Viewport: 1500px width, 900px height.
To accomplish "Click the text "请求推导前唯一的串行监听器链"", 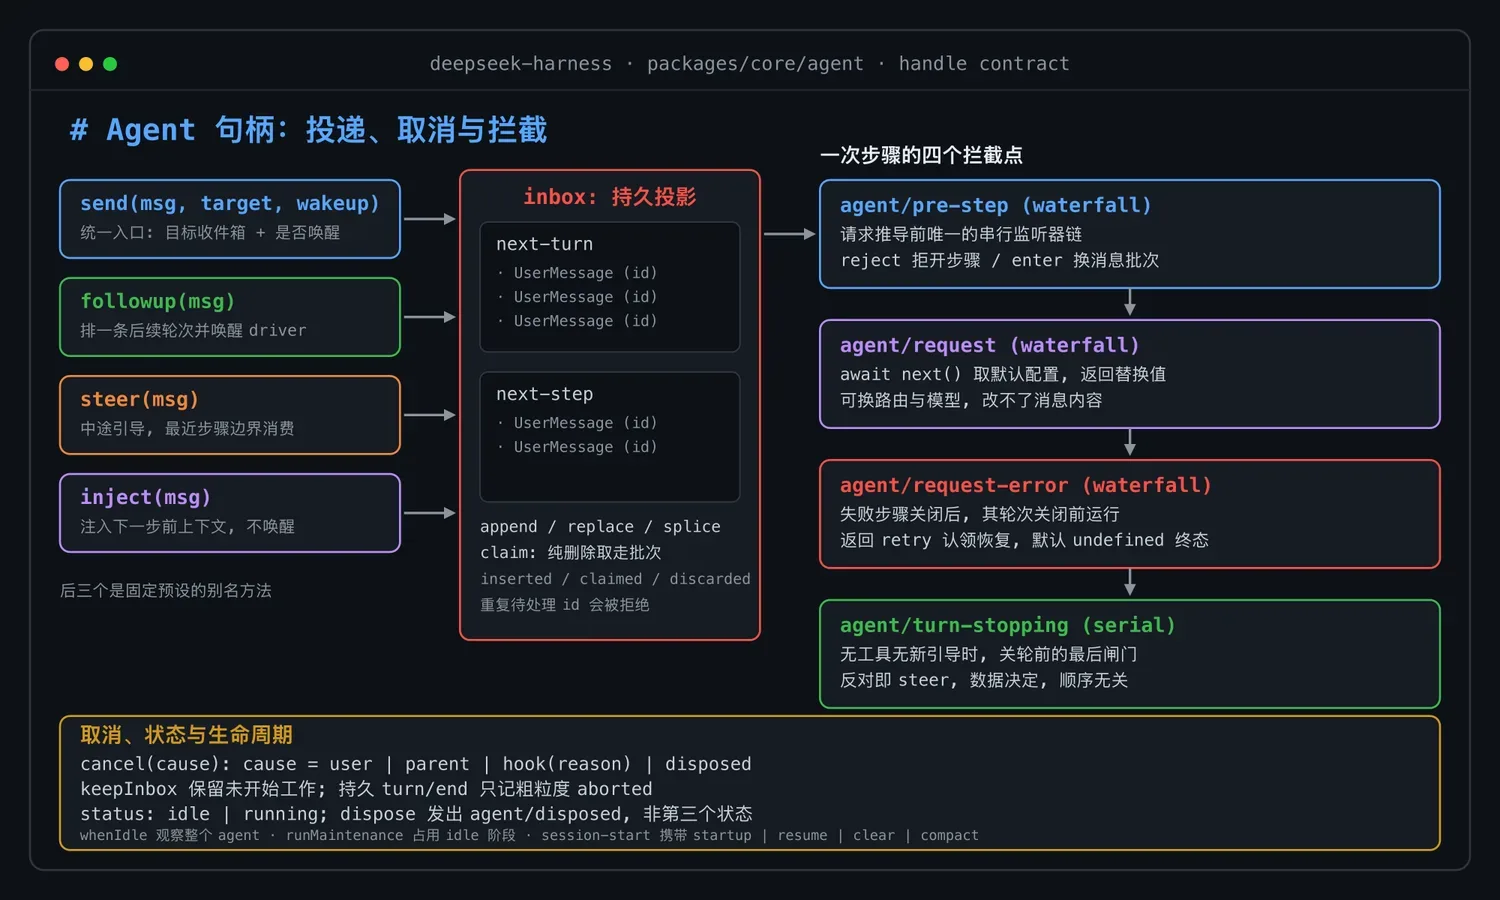I will click(961, 235).
